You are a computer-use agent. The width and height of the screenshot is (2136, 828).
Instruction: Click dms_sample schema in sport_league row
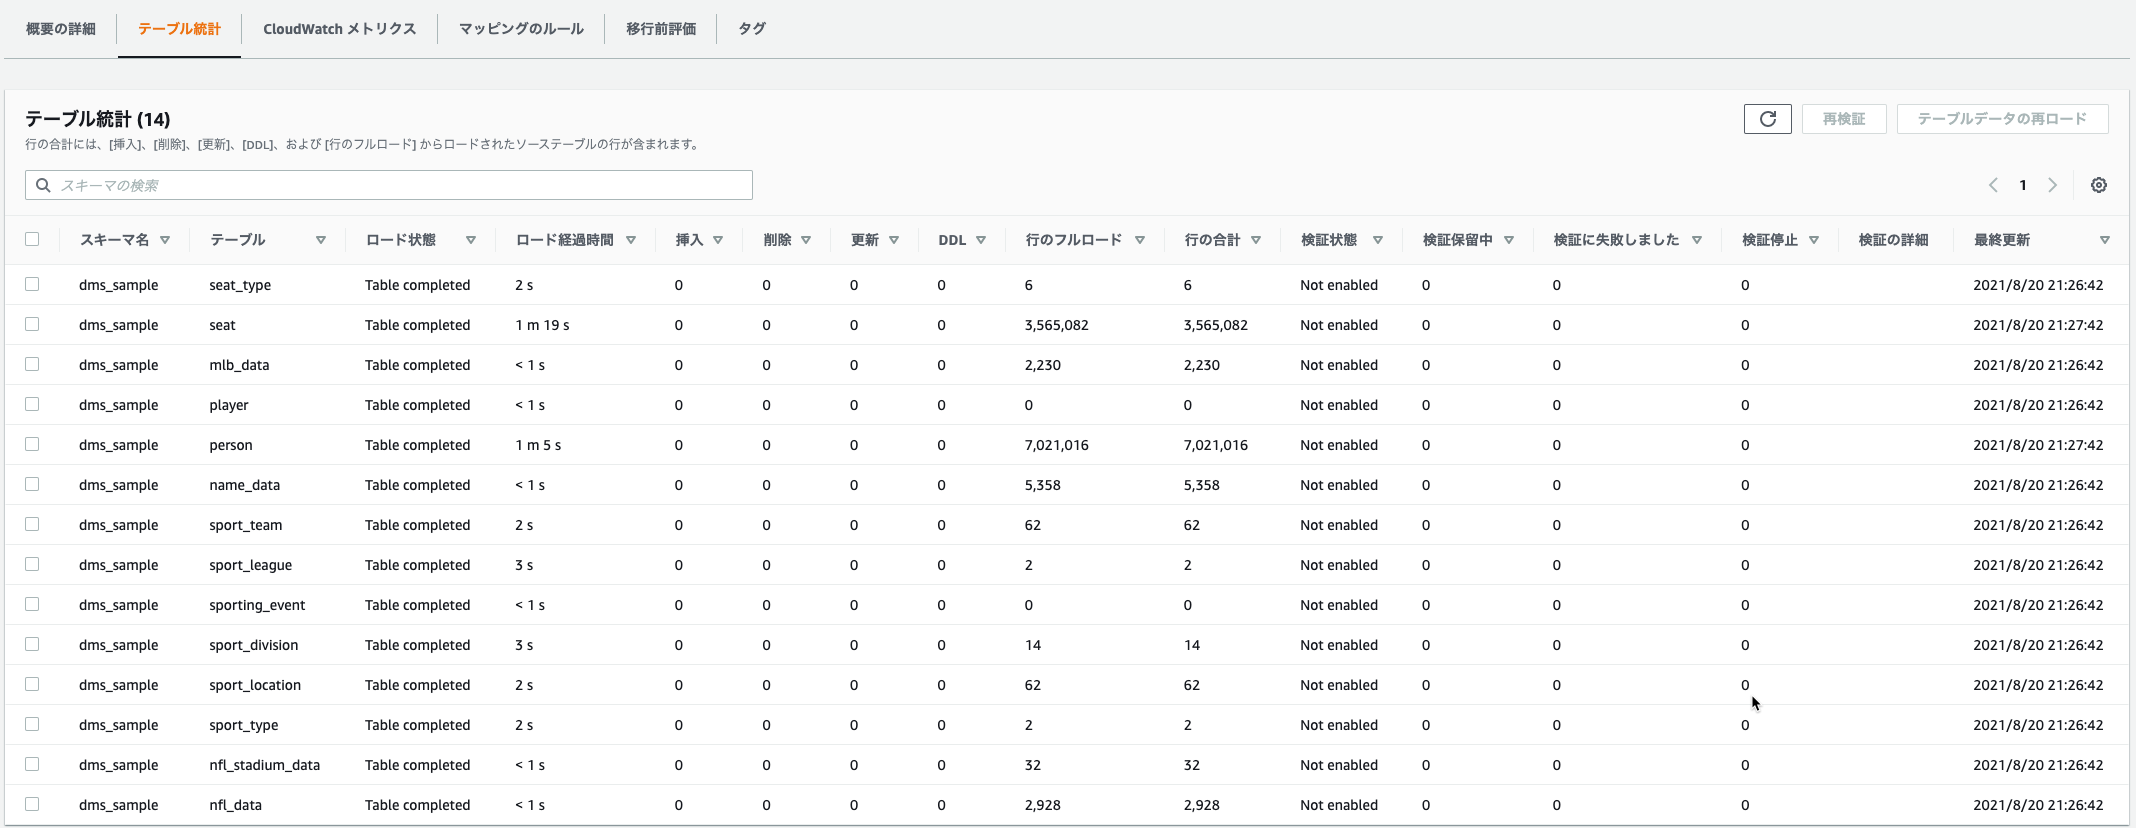click(119, 565)
